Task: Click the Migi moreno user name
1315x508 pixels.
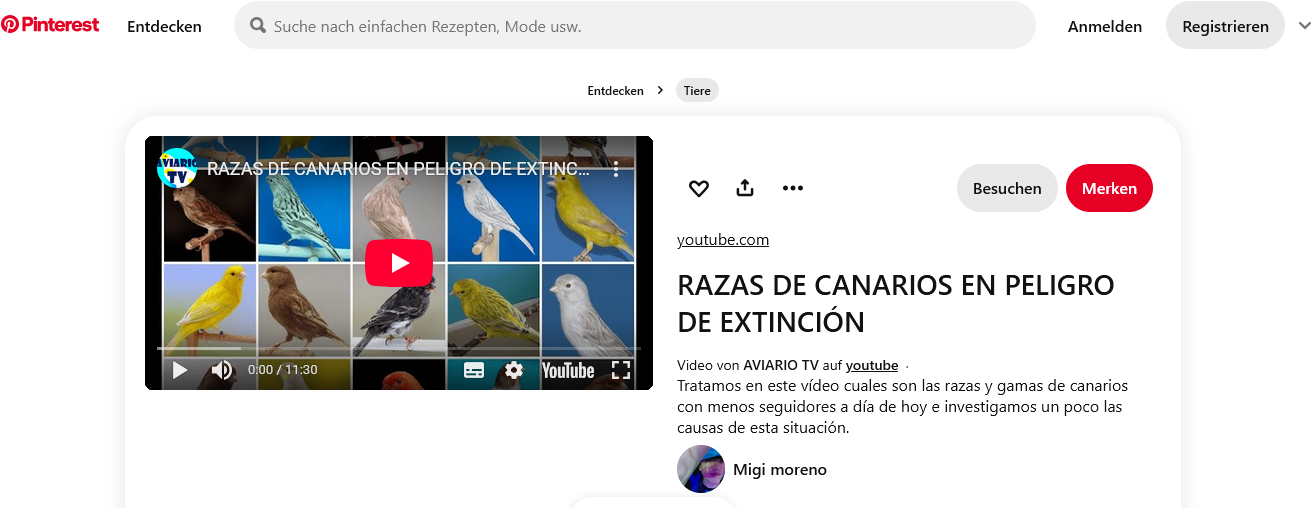Action: (x=780, y=470)
